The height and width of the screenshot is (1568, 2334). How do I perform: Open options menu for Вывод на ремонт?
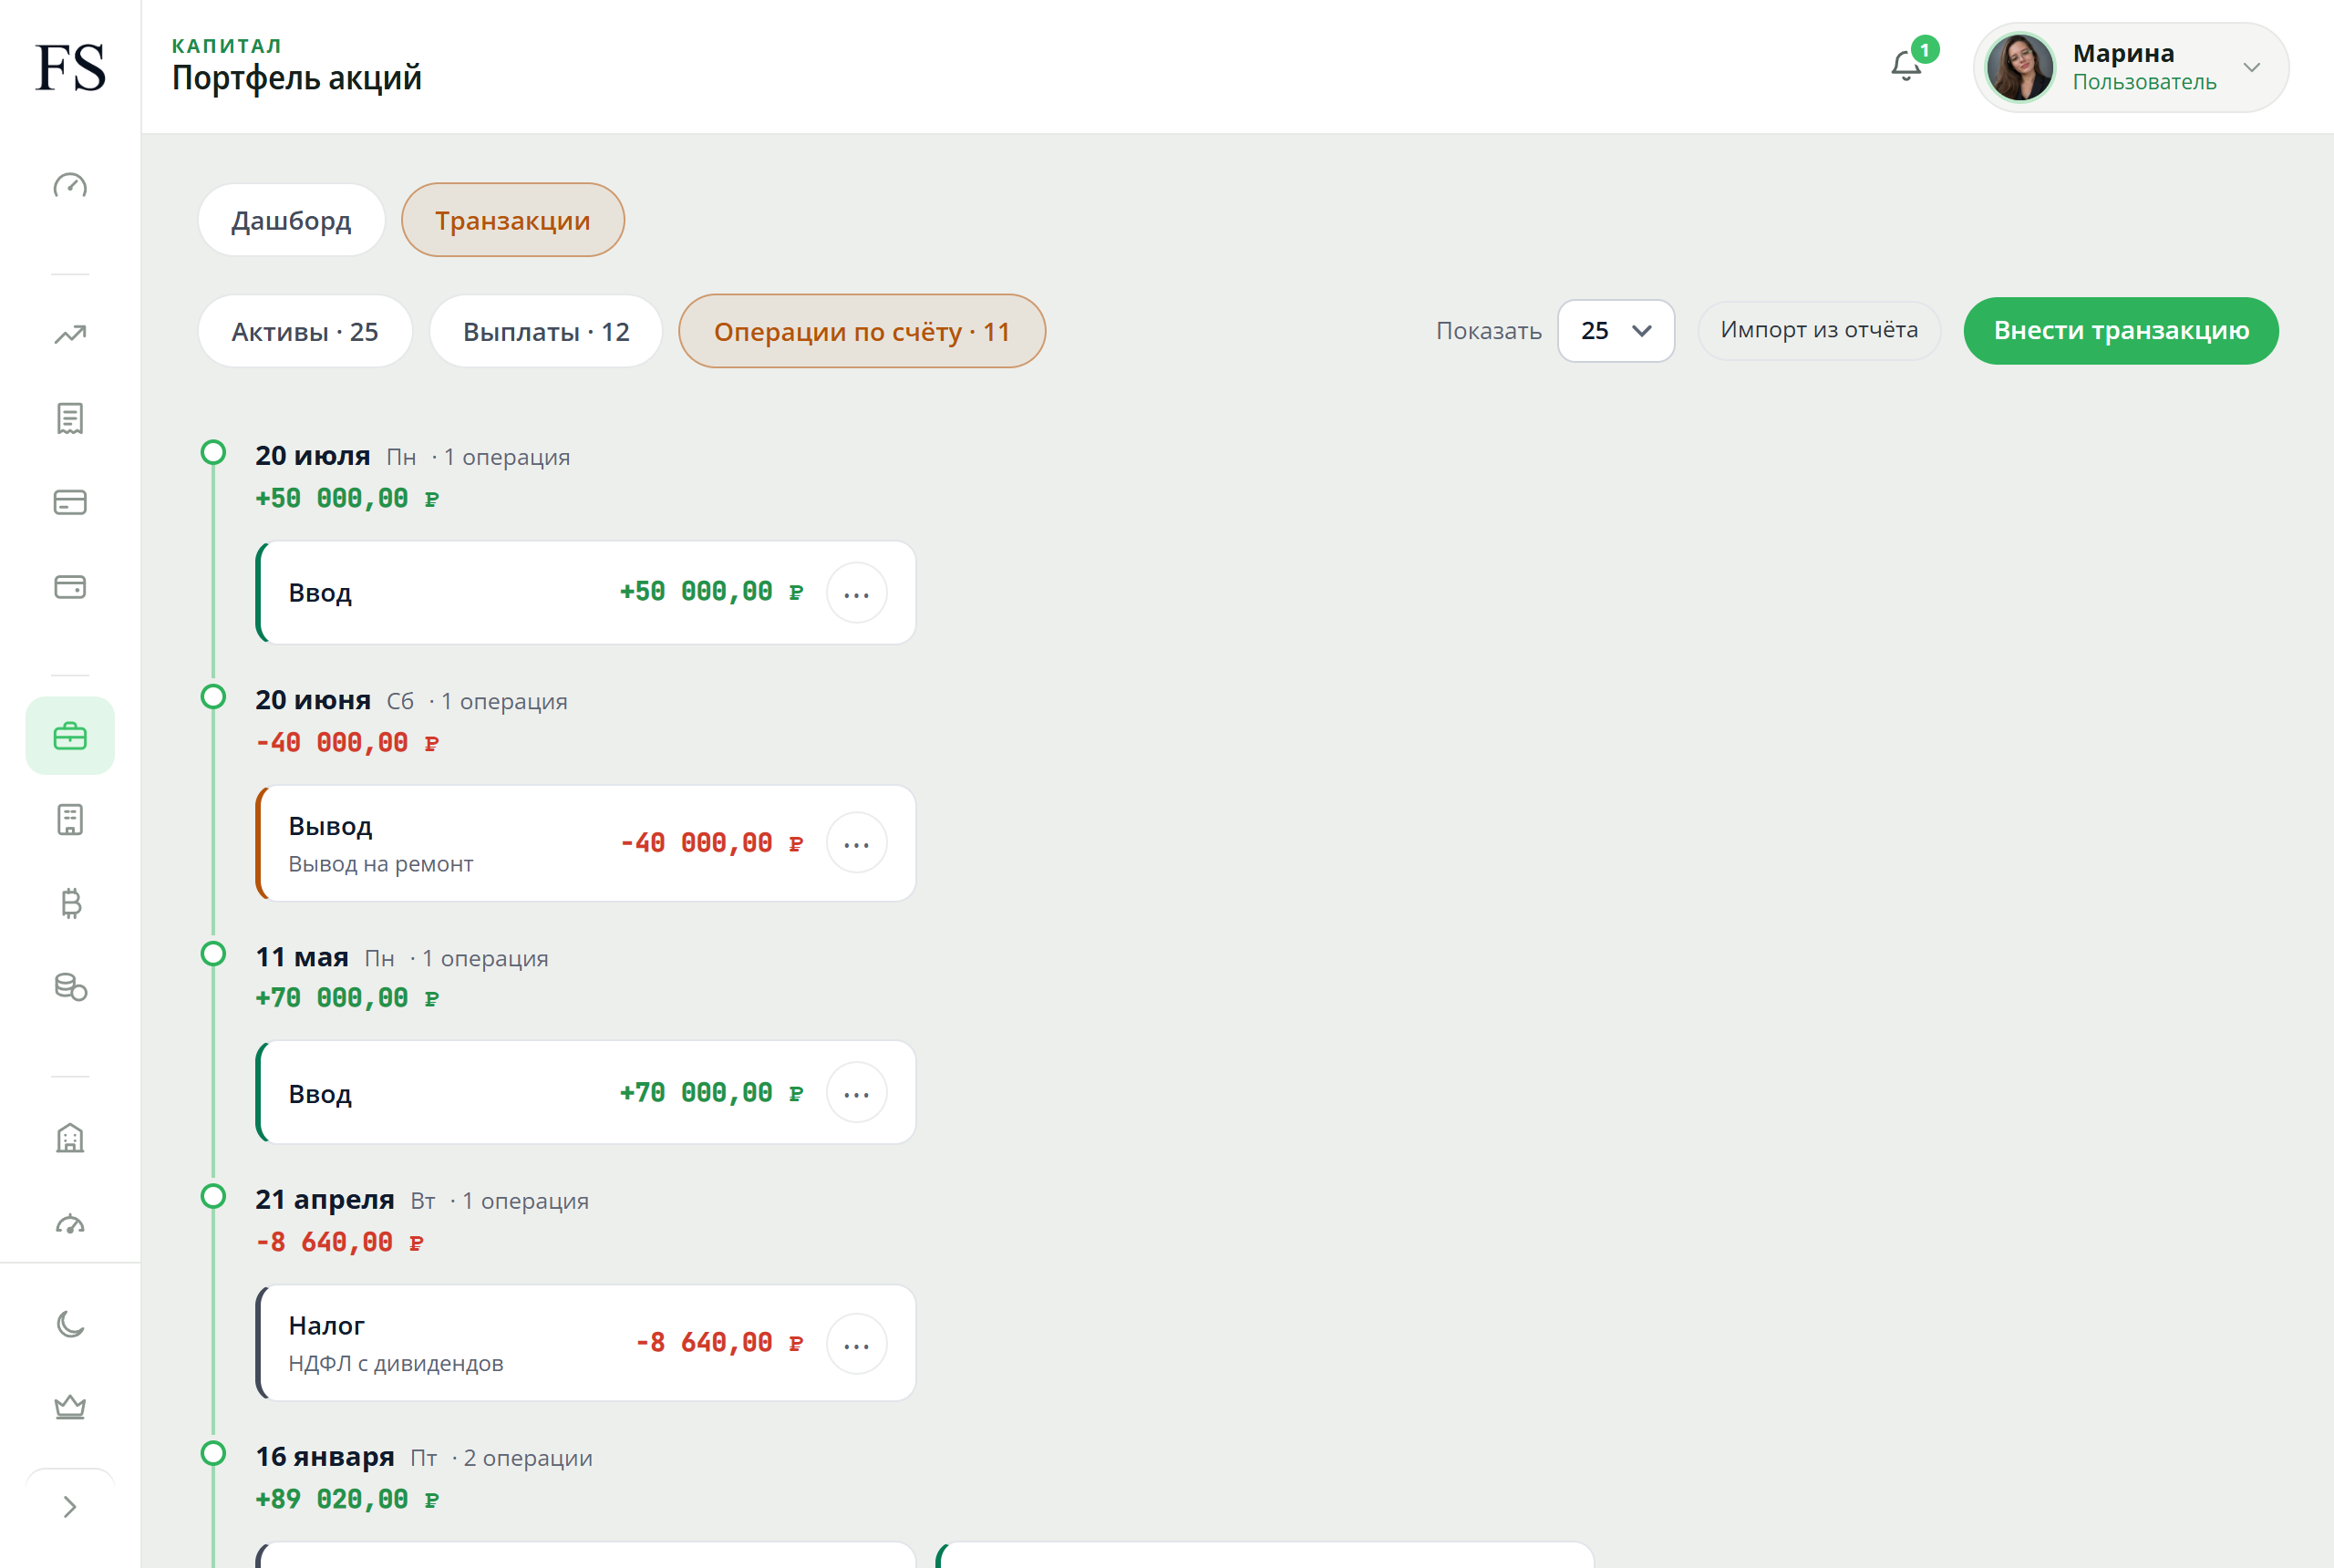tap(857, 843)
